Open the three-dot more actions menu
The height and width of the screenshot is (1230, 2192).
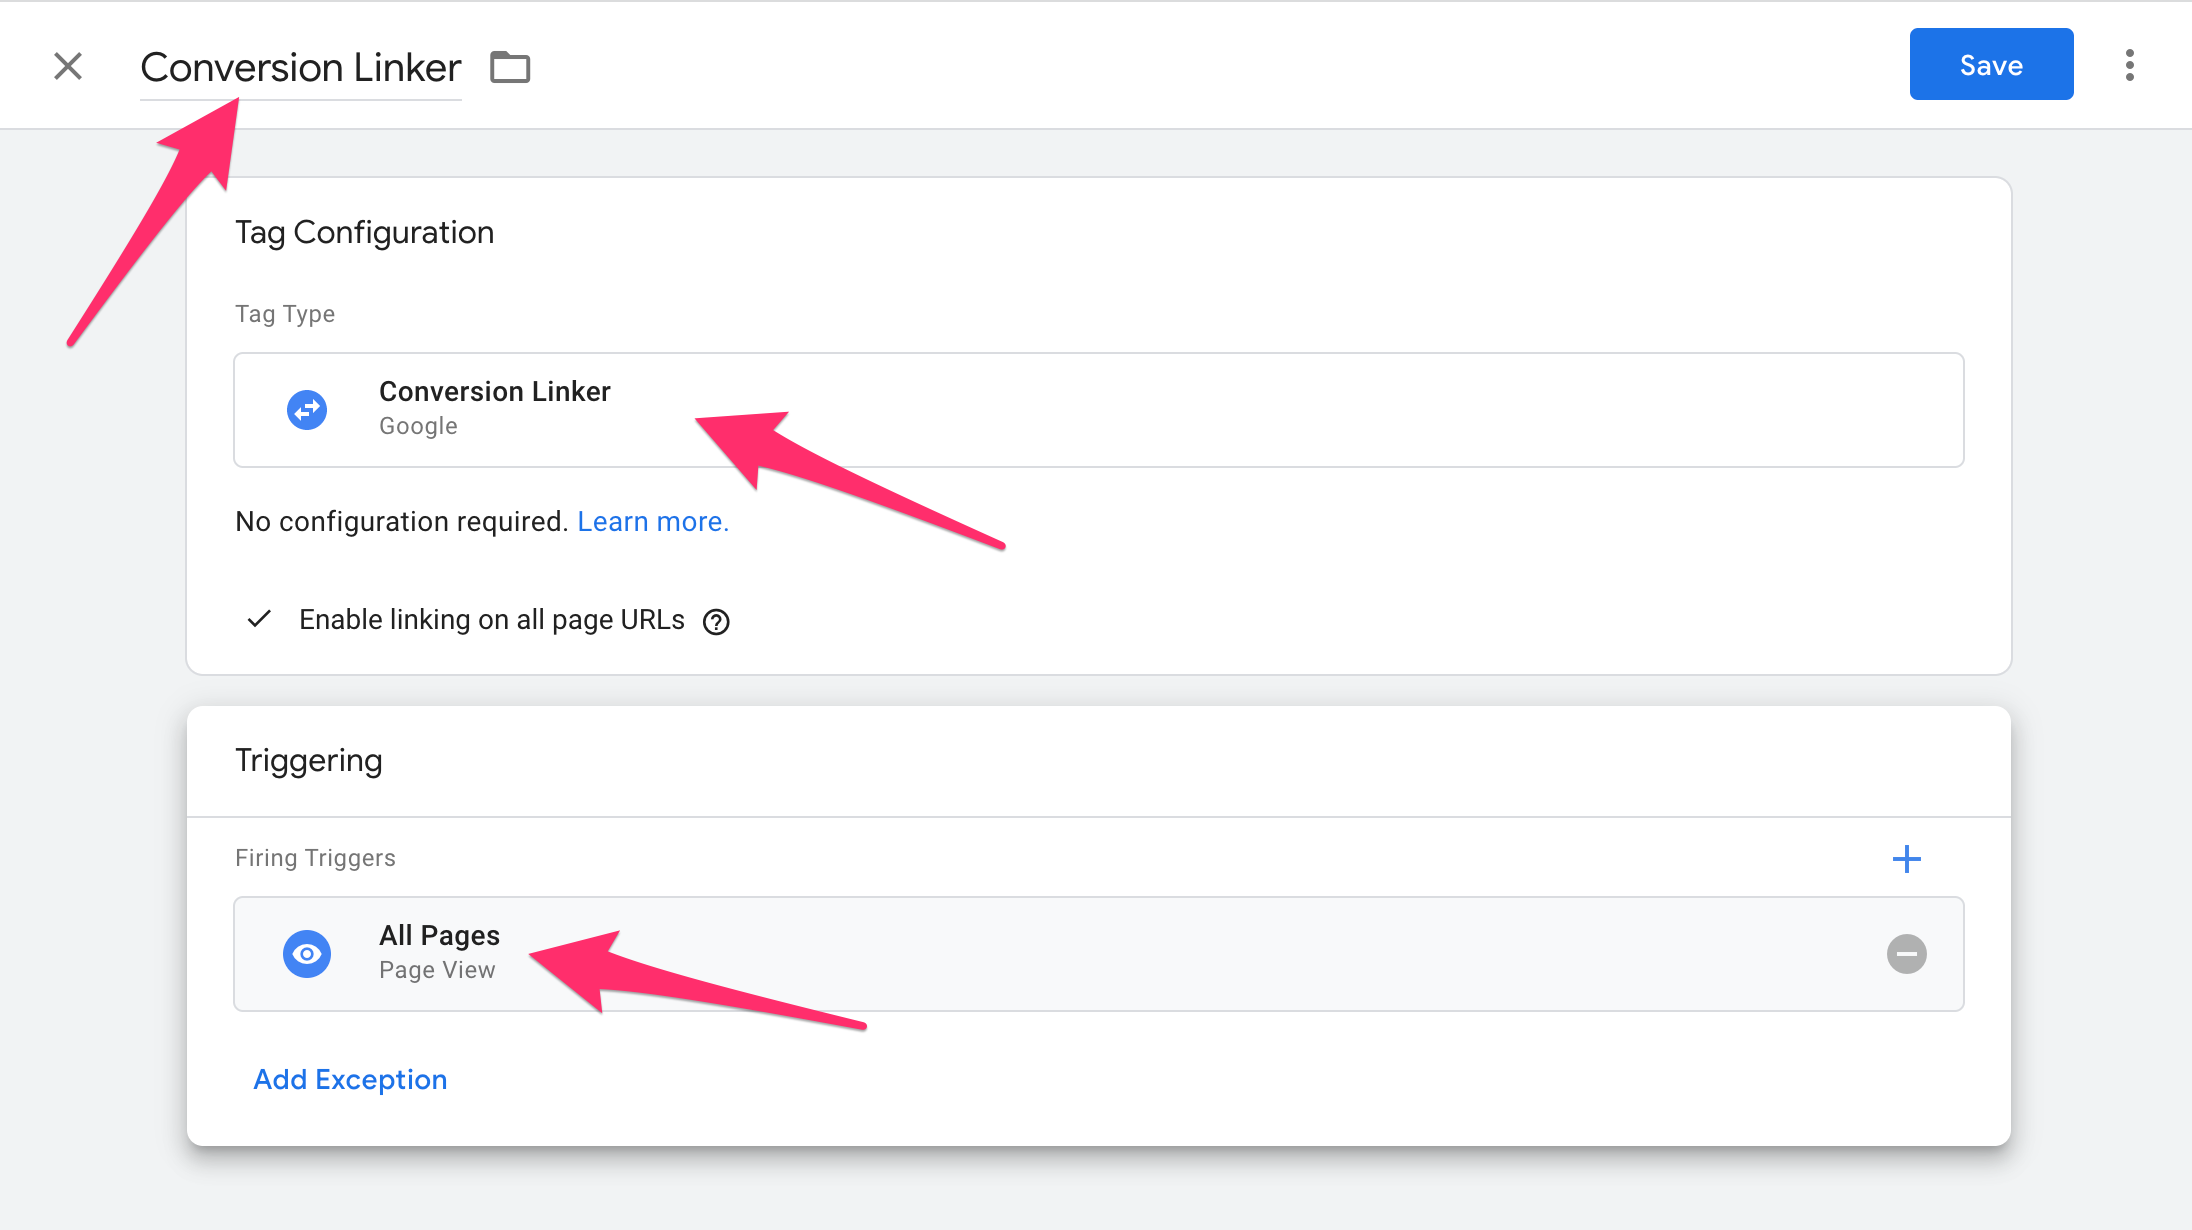(x=2130, y=65)
